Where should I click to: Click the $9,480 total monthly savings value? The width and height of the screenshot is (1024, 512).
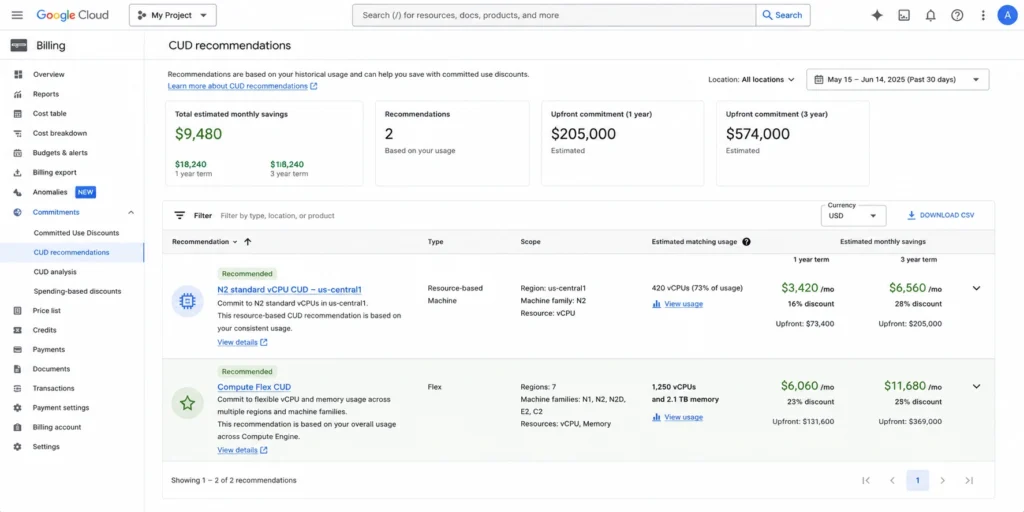[x=199, y=135]
